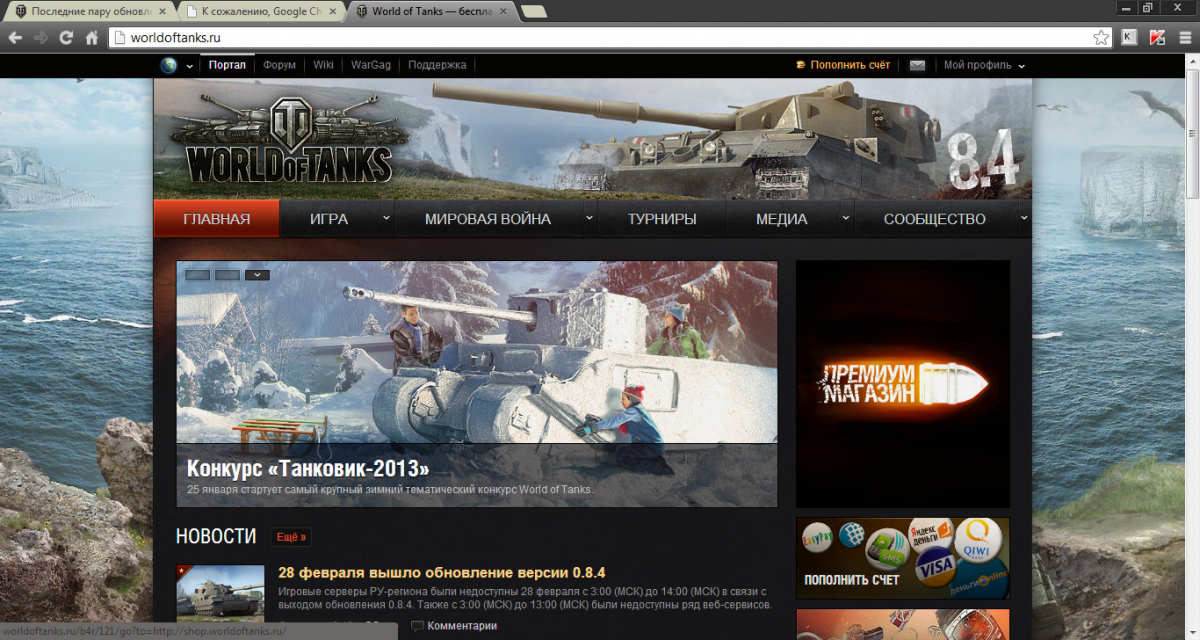Open the Премиум Магазин banner
This screenshot has width=1200, height=640.
(903, 384)
